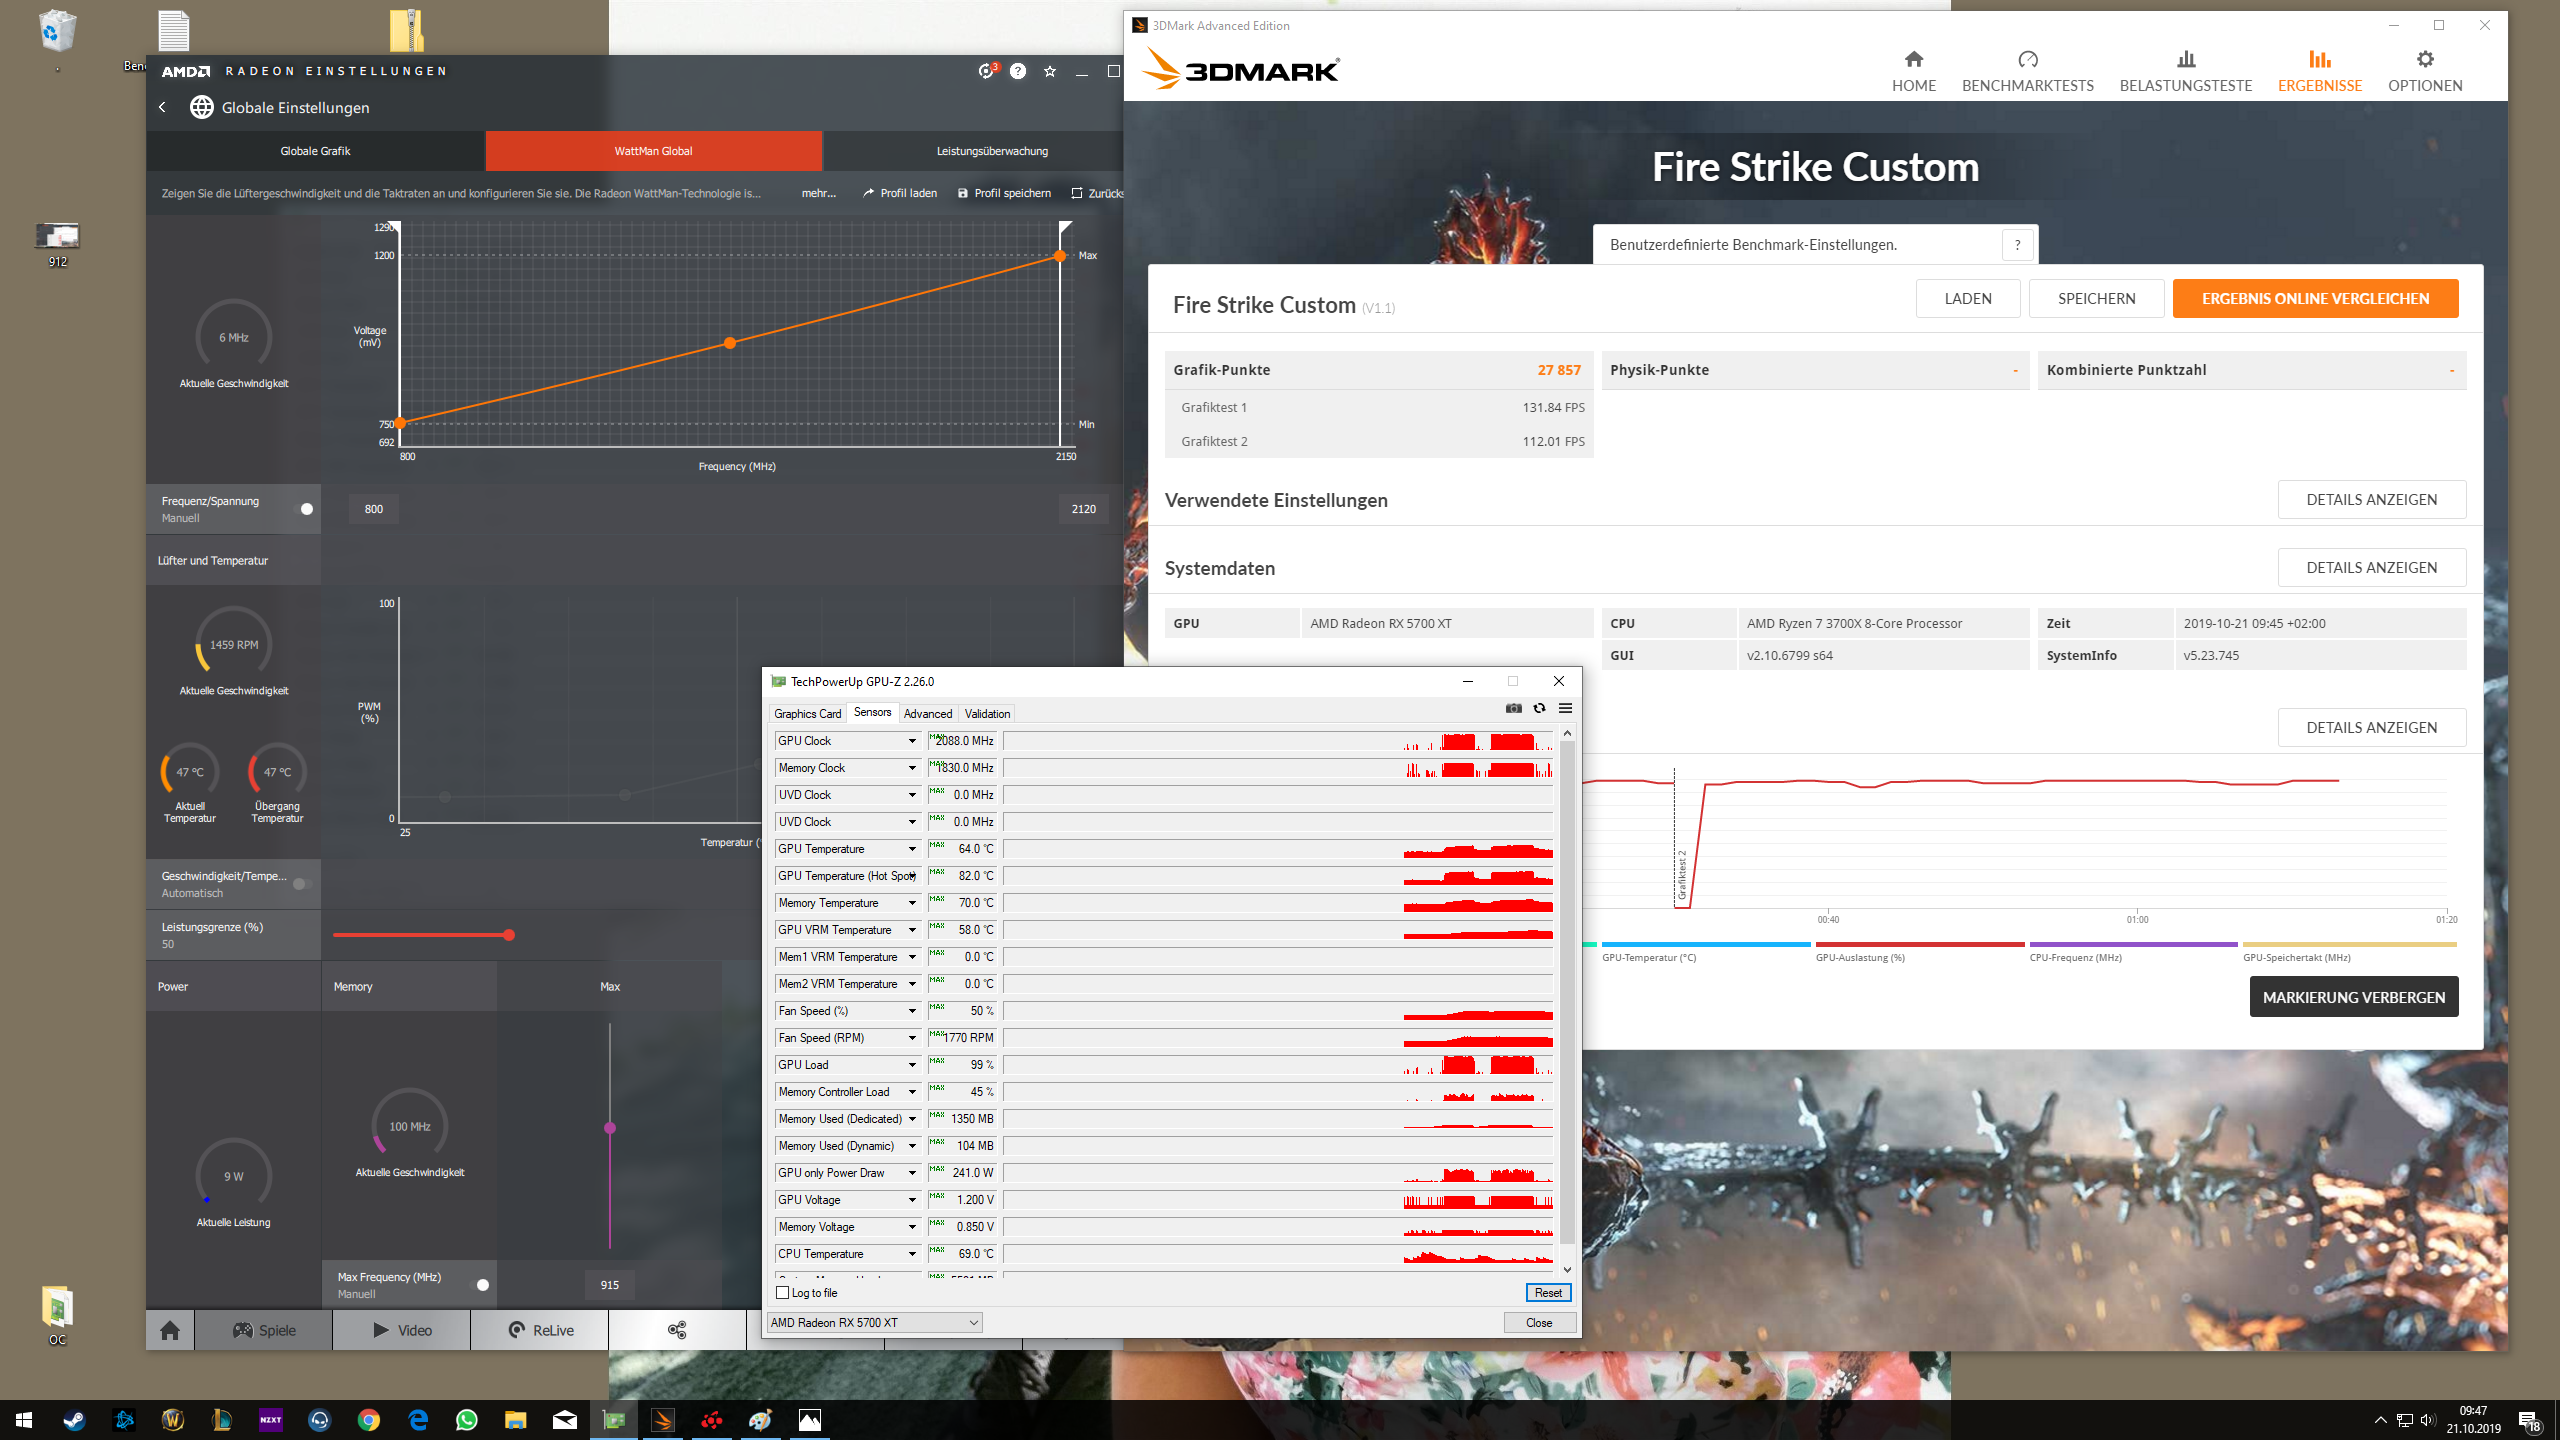This screenshot has width=2560, height=1440.
Task: Click the GPU-Z refresh icon
Action: [x=1539, y=708]
